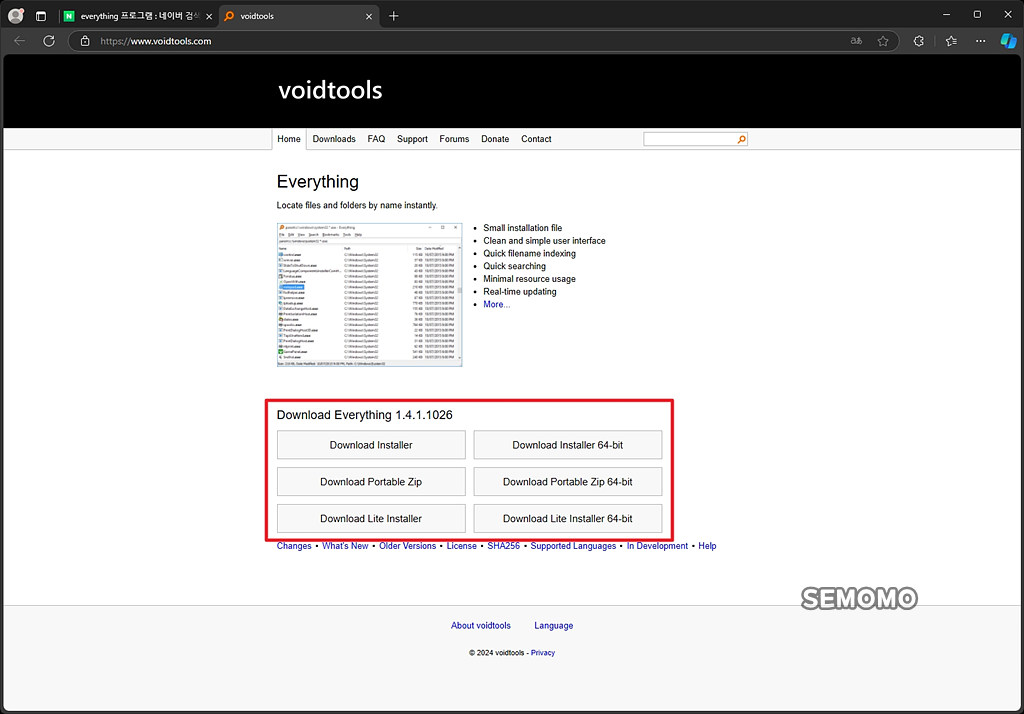Open the favorites list icon
Image resolution: width=1024 pixels, height=714 pixels.
[x=952, y=41]
